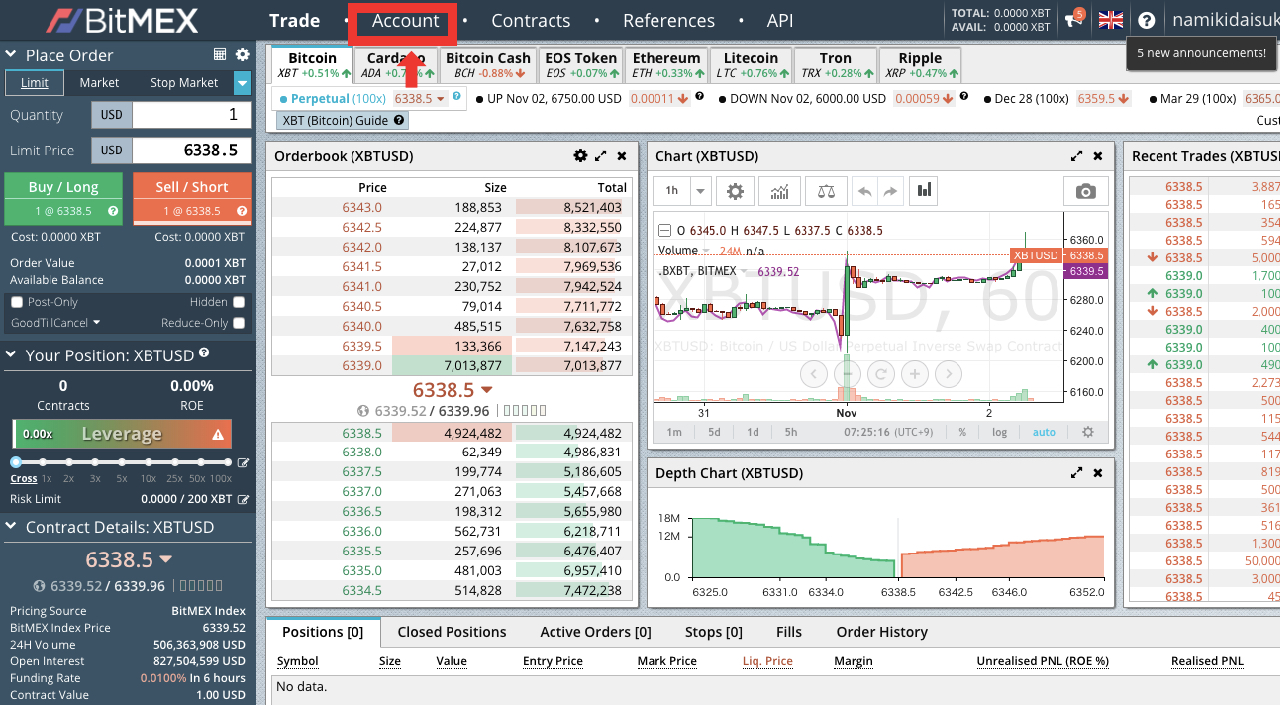Select the Ethereum instrument tab
This screenshot has height=705, width=1280.
(666, 65)
